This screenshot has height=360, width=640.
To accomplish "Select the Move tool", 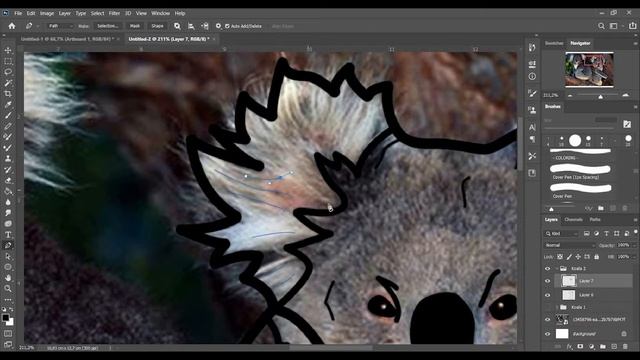I will (8, 50).
